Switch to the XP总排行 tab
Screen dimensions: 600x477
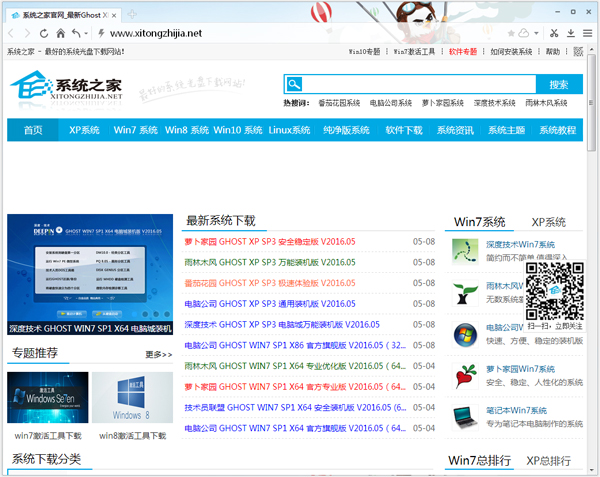(x=548, y=460)
